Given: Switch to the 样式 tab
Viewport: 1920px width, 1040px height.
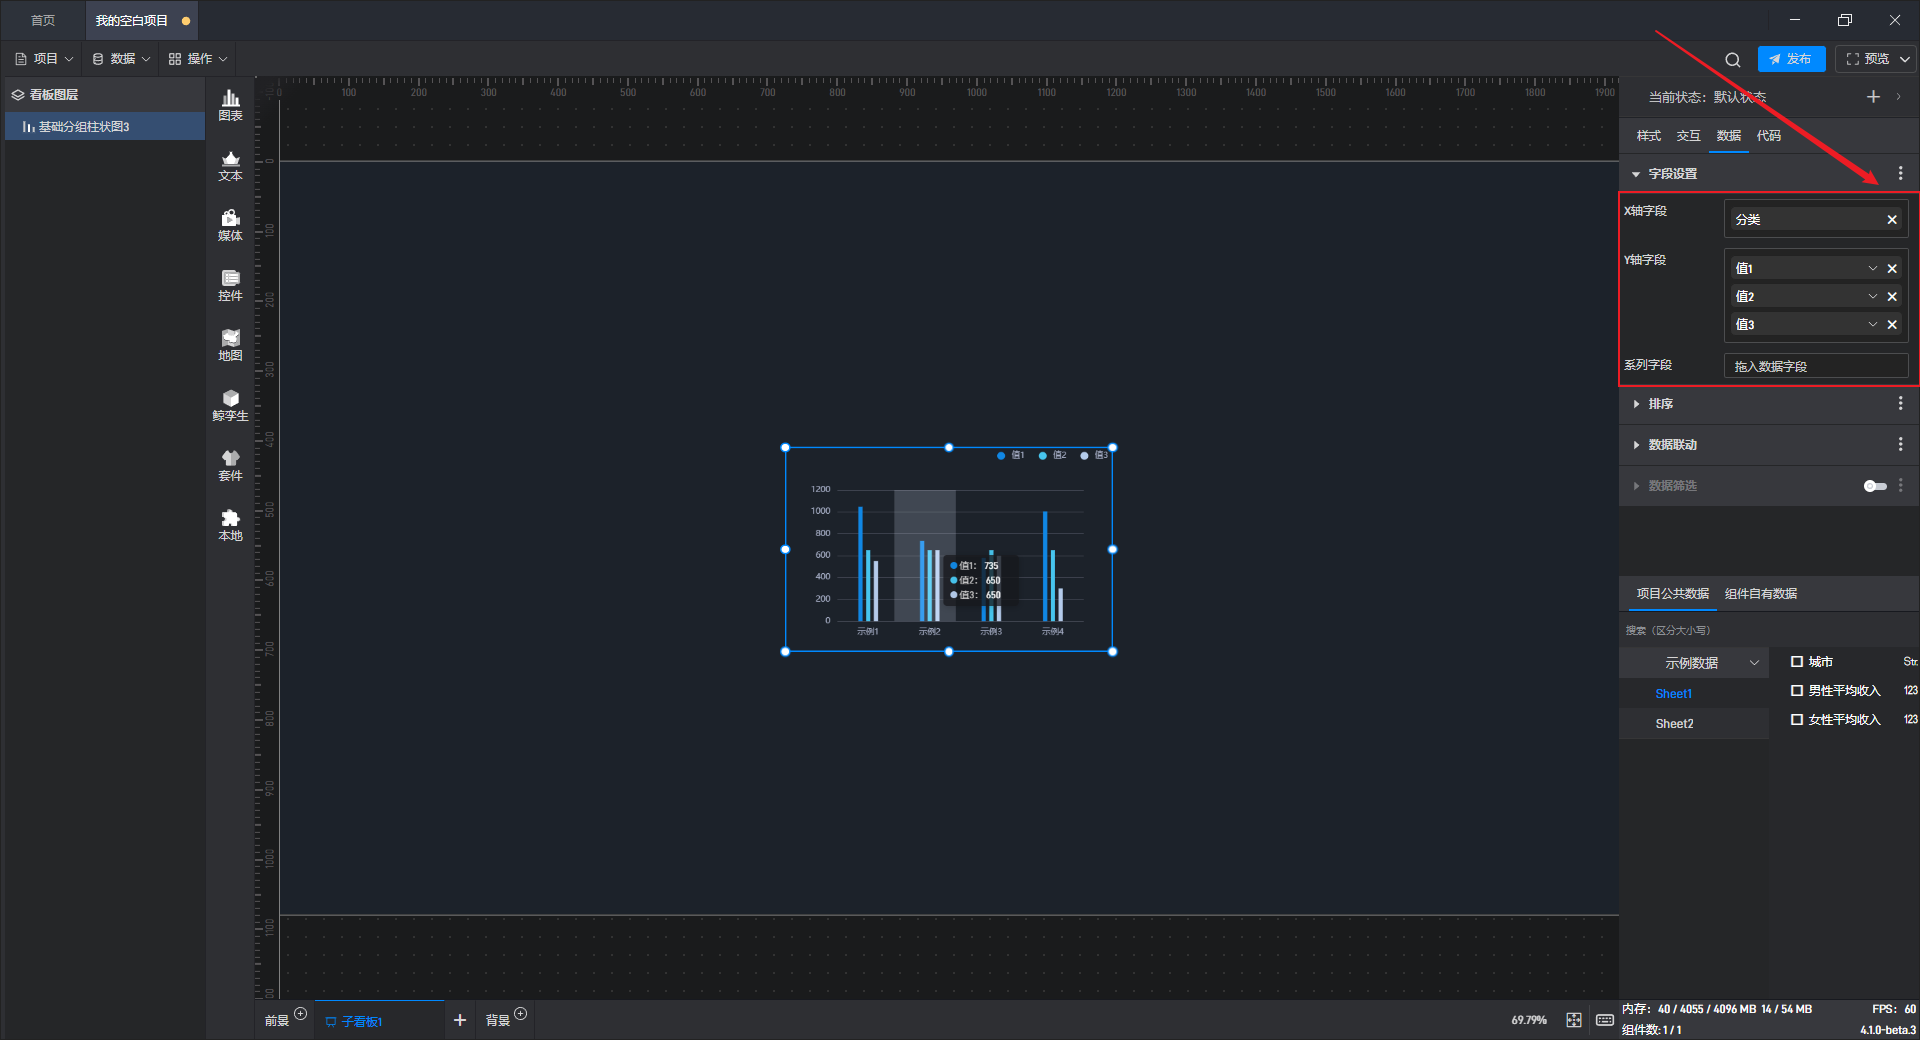Looking at the screenshot, I should [x=1649, y=136].
